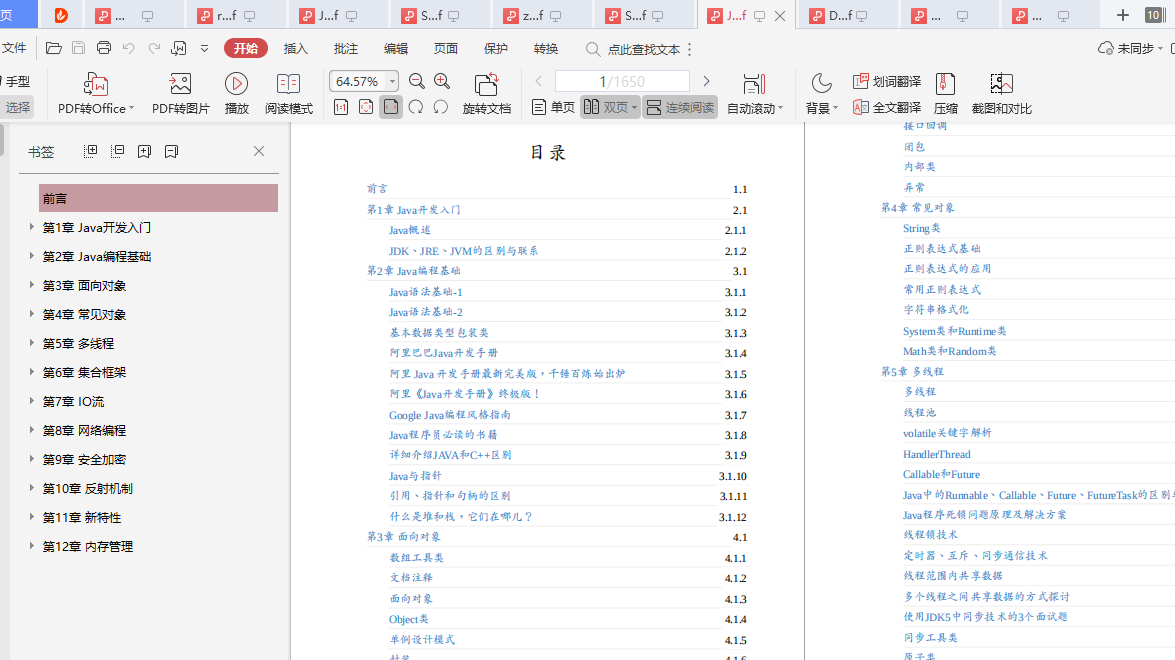1175x660 pixels.
Task: Click the PDF转图片 icon
Action: (181, 84)
